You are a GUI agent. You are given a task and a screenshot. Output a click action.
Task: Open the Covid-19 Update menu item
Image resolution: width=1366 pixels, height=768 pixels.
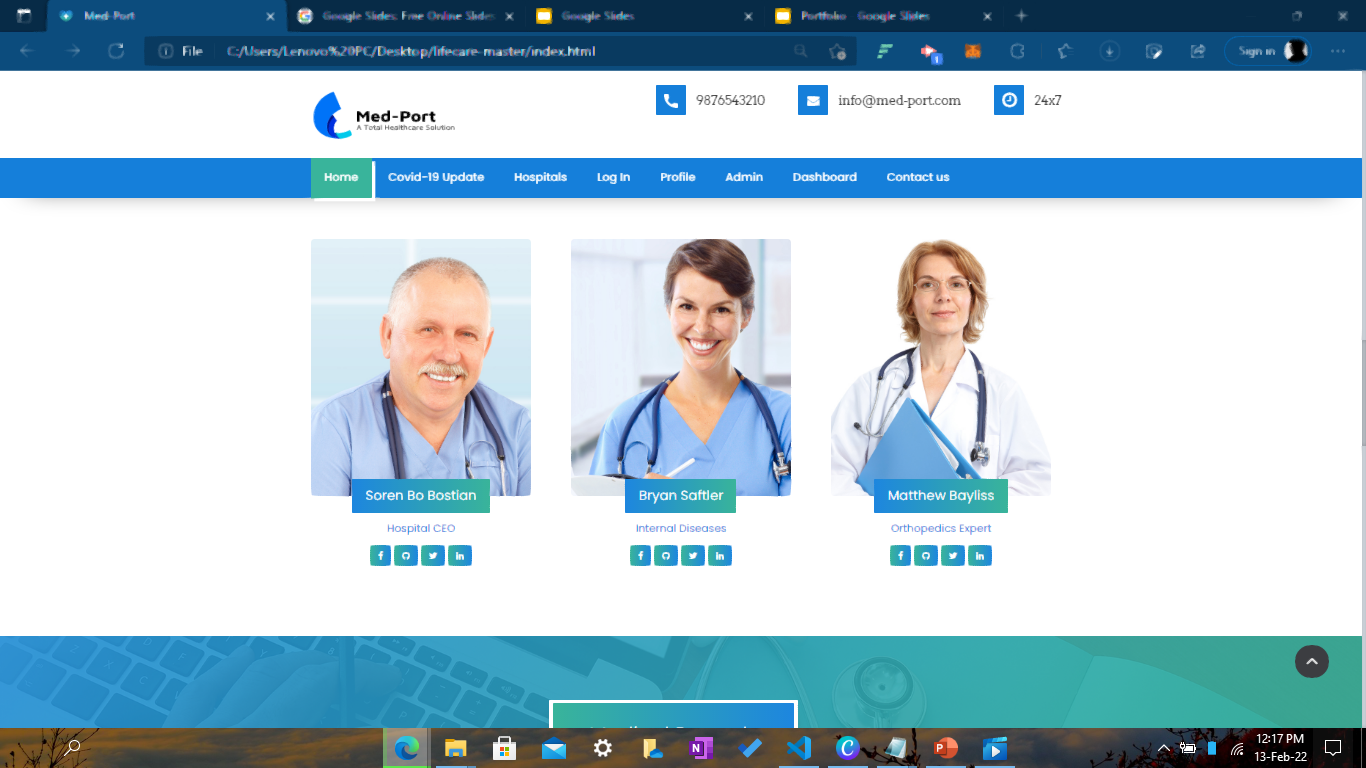point(436,177)
